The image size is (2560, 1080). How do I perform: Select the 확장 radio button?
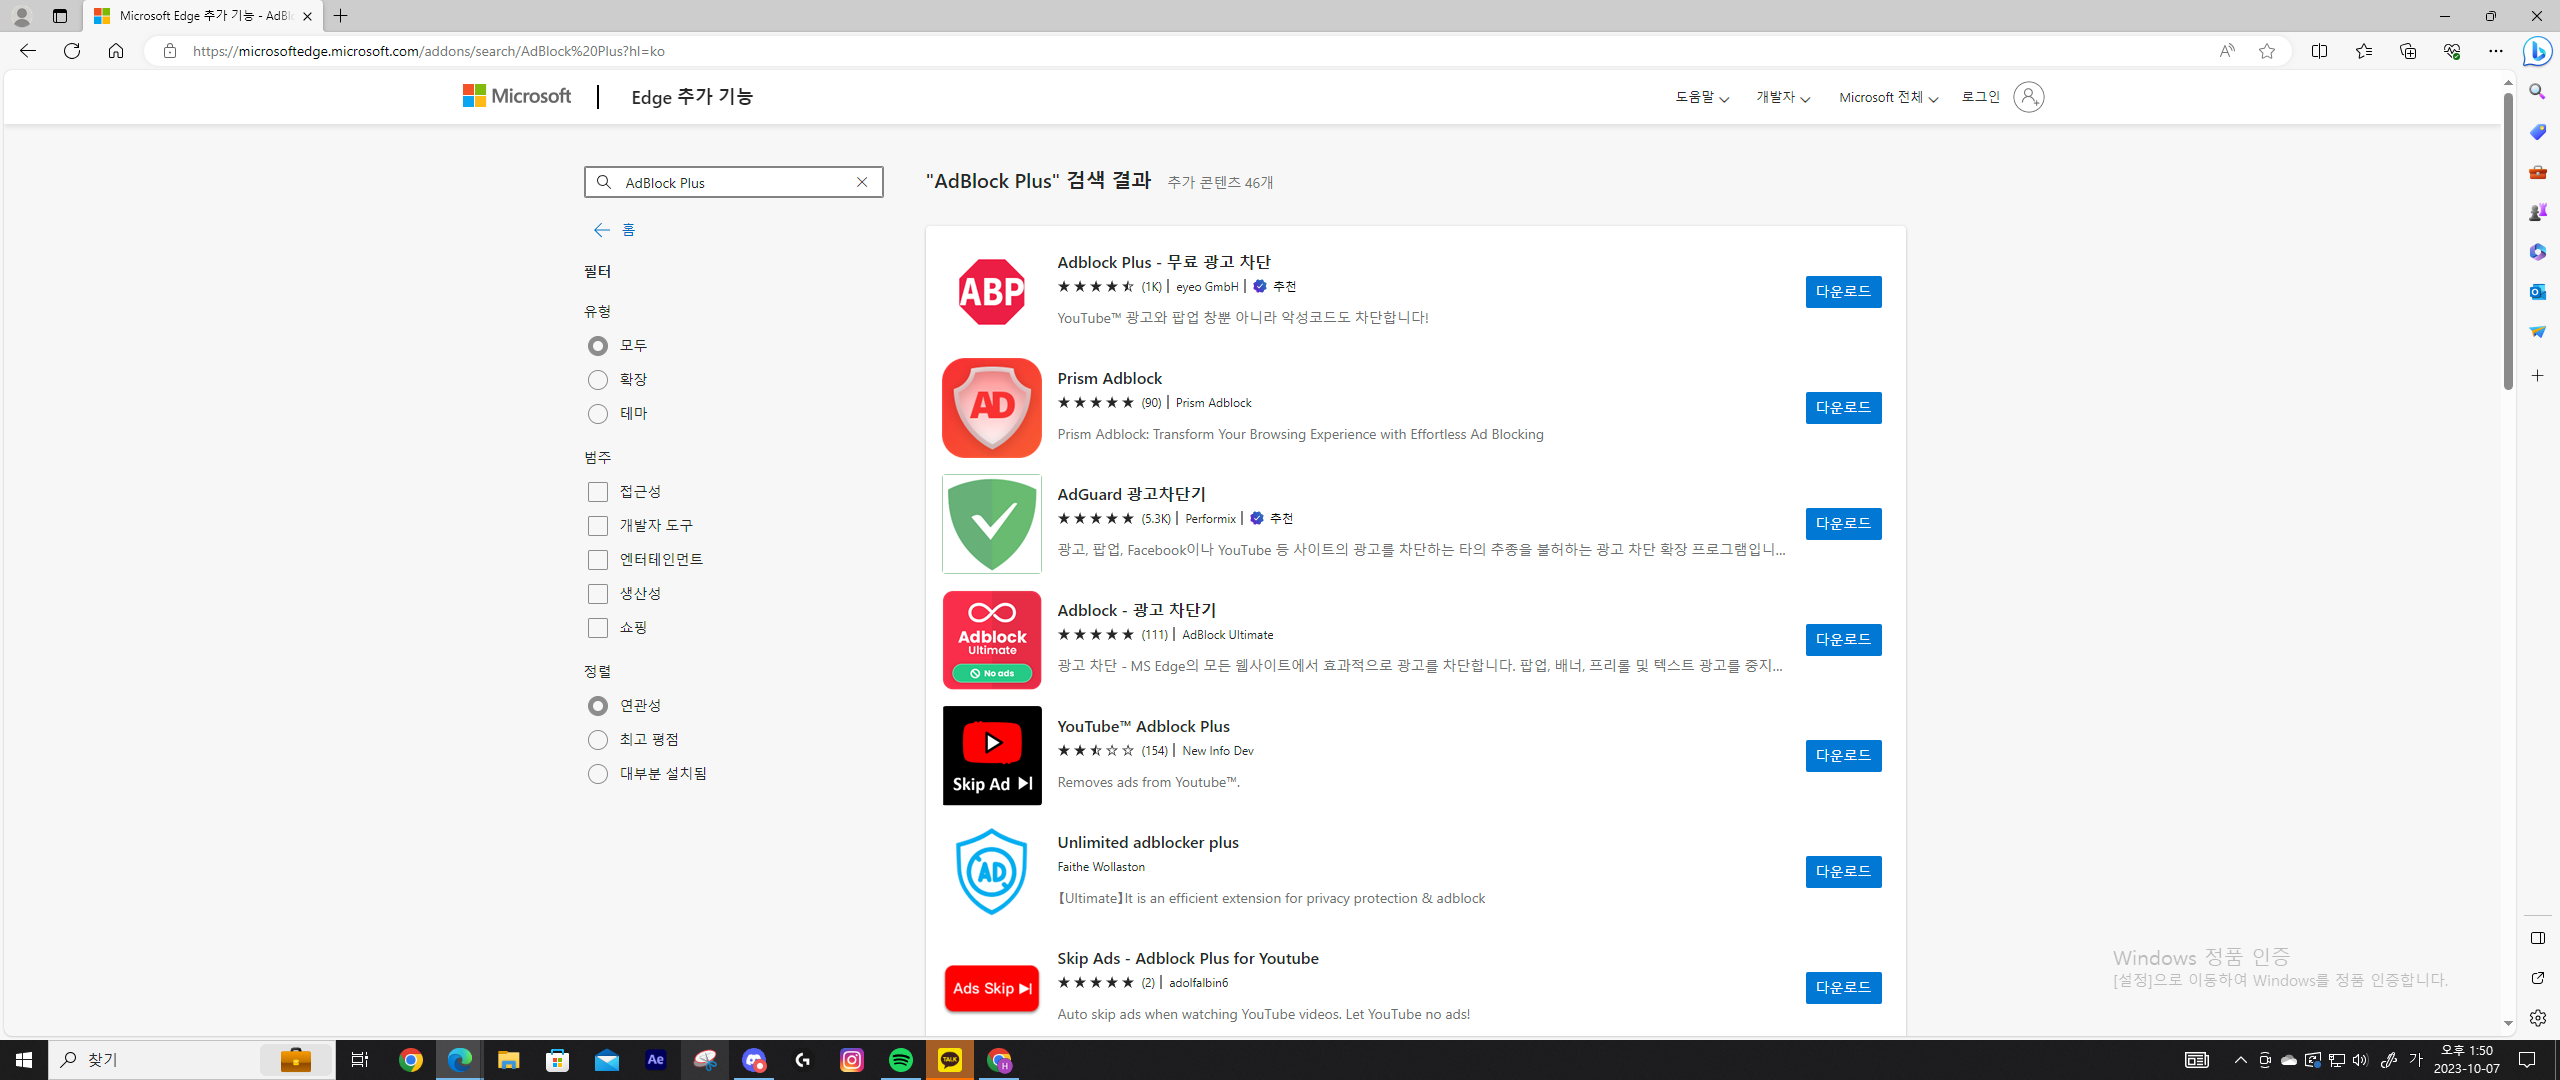[x=598, y=380]
